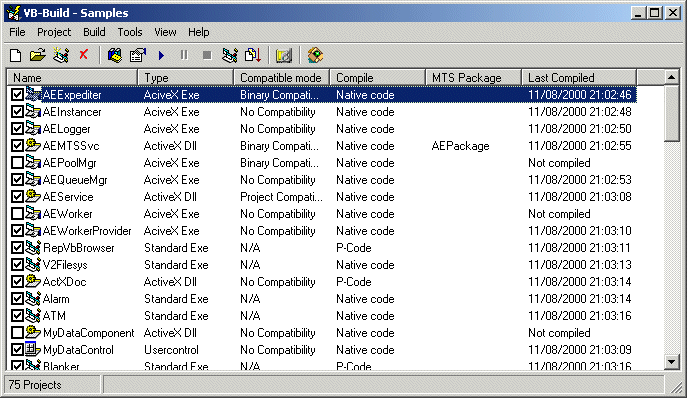Uncheck the AEExpediter checkbox
Screen dimensions: 687x398
click(17, 95)
